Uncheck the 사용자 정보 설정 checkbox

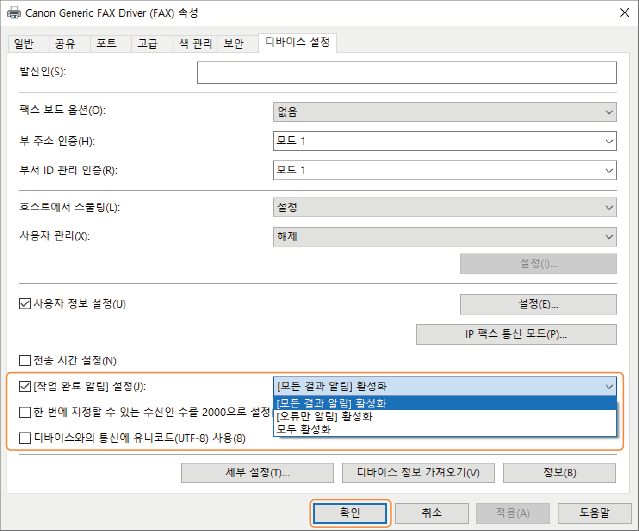pos(25,303)
